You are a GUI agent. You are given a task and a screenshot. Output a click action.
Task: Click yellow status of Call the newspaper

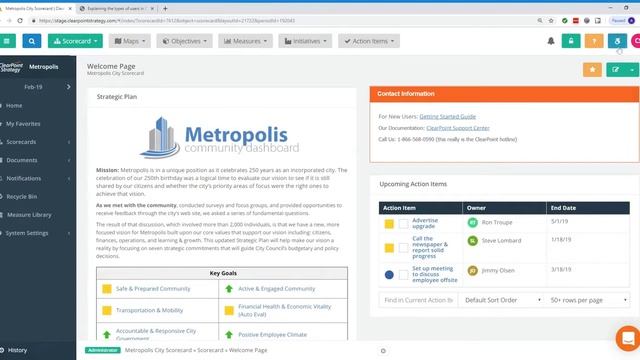click(x=389, y=248)
